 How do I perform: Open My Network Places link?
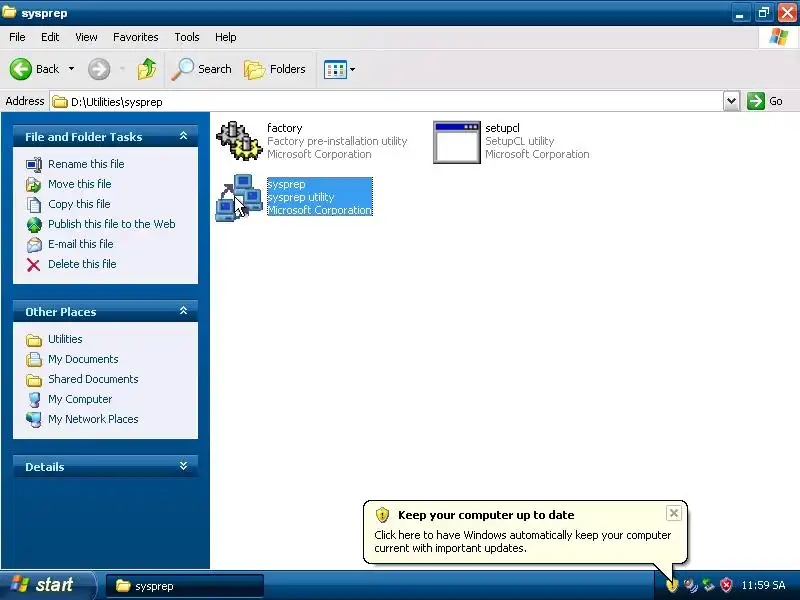[x=93, y=419]
